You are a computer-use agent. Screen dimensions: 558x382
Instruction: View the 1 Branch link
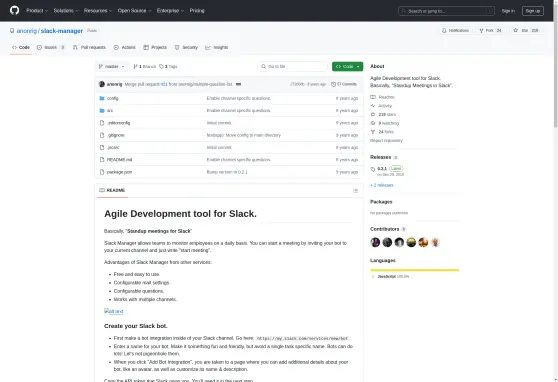144,67
